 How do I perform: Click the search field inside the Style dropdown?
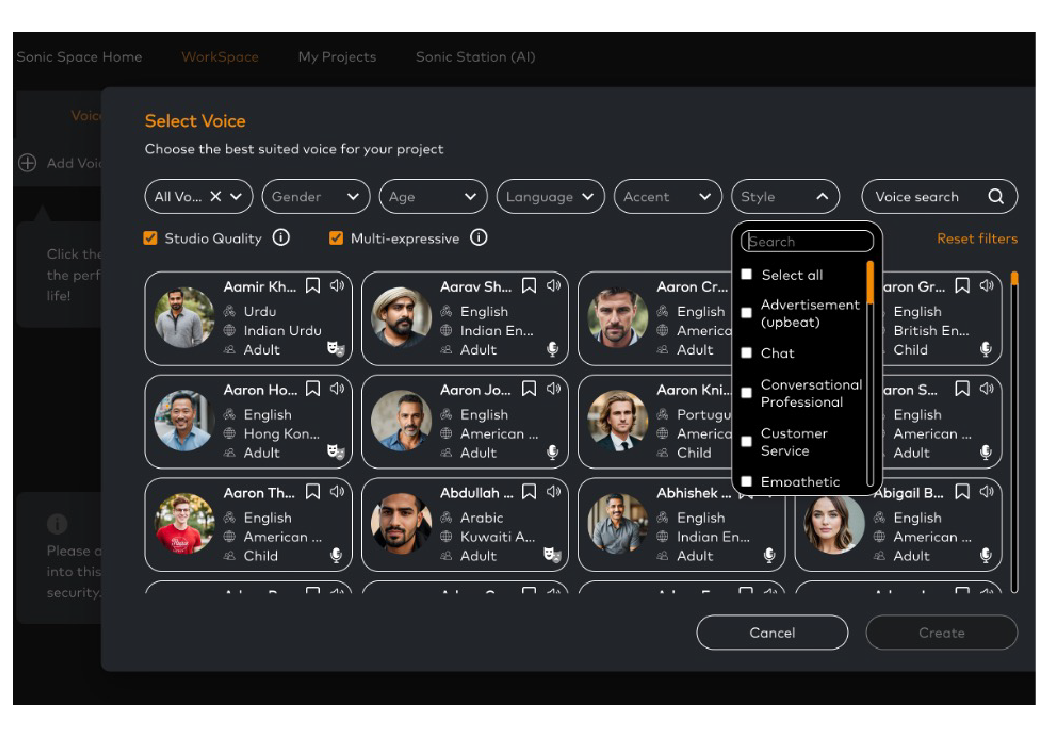click(x=806, y=240)
